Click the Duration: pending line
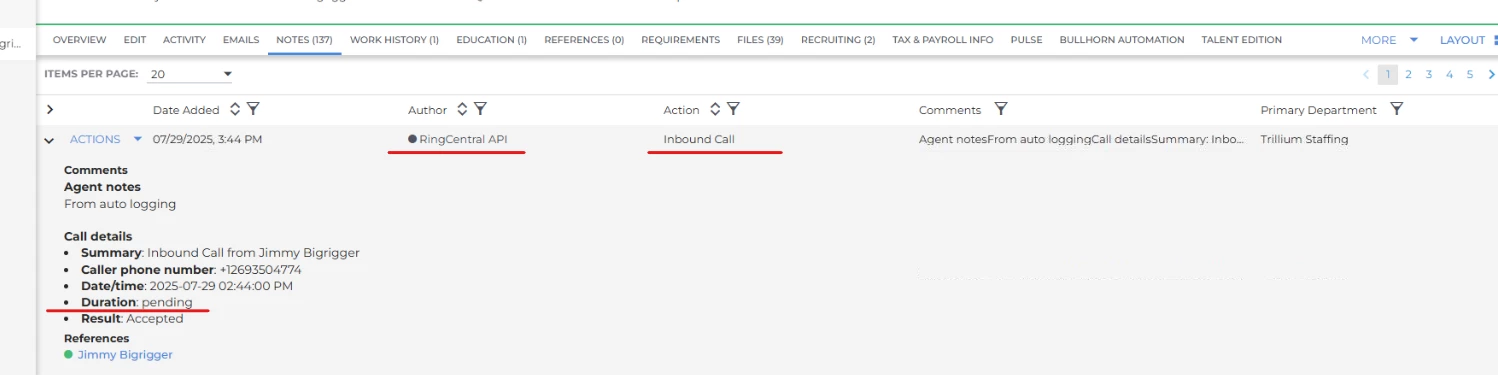Viewport: 1498px width, 375px height. [x=137, y=302]
